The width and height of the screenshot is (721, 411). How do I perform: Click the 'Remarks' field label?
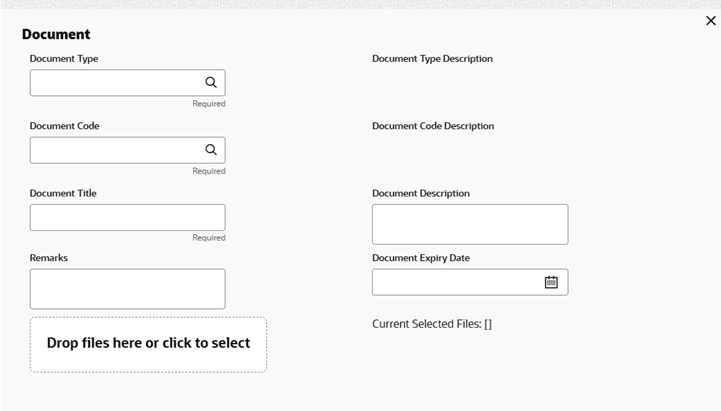point(49,257)
